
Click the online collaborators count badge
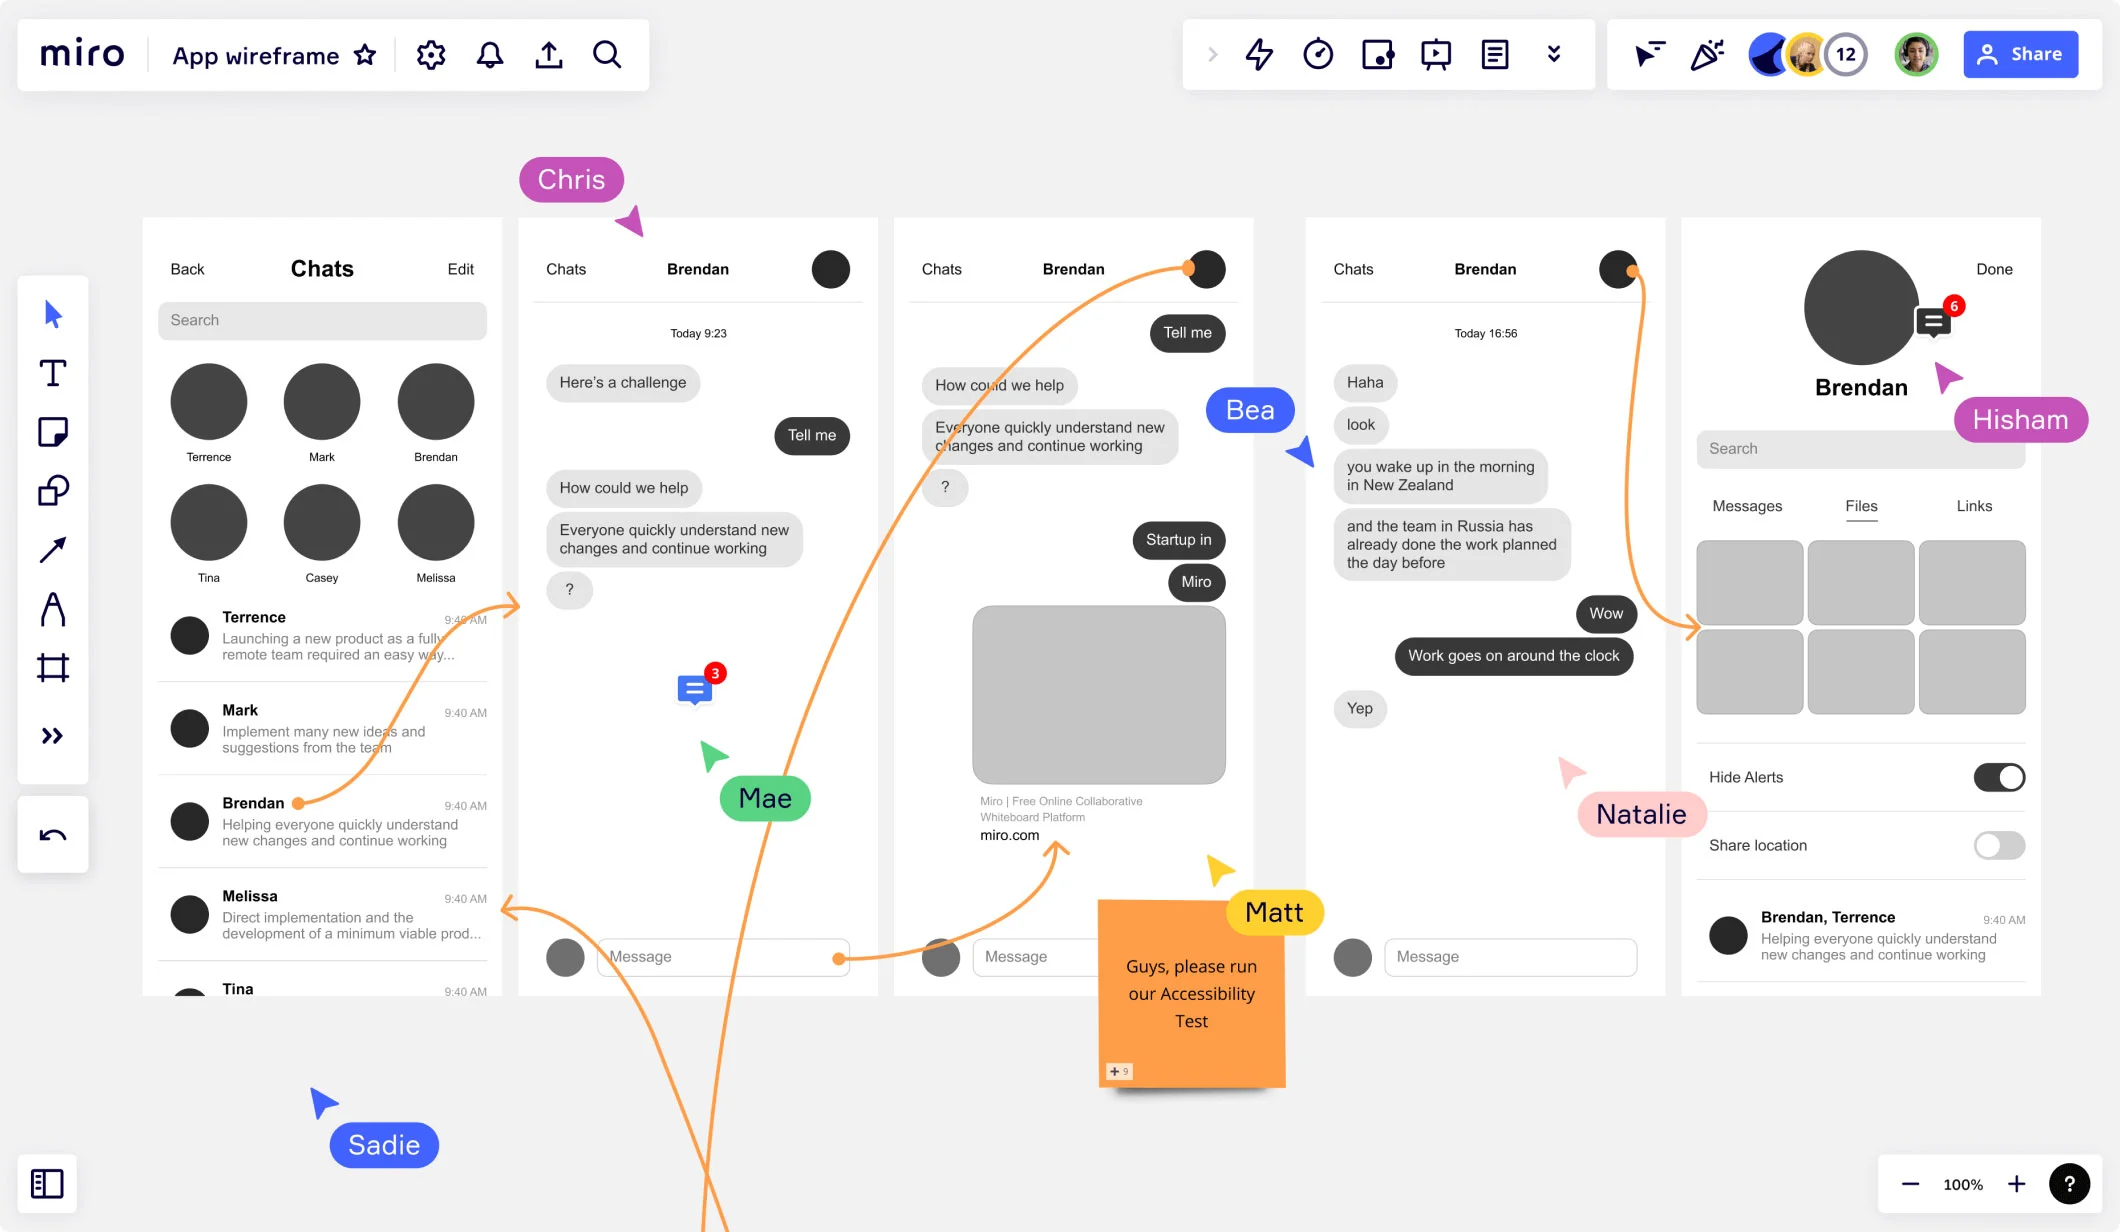point(1846,53)
